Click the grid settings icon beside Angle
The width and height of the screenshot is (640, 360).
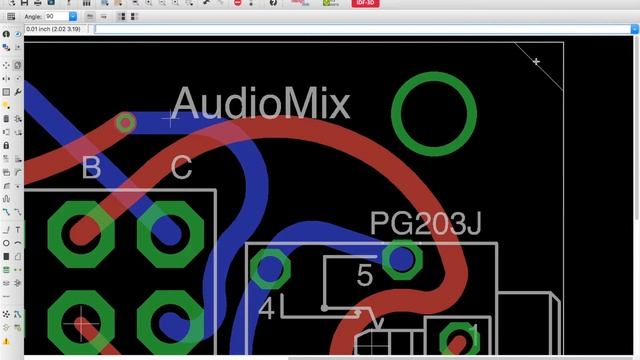click(x=11, y=16)
